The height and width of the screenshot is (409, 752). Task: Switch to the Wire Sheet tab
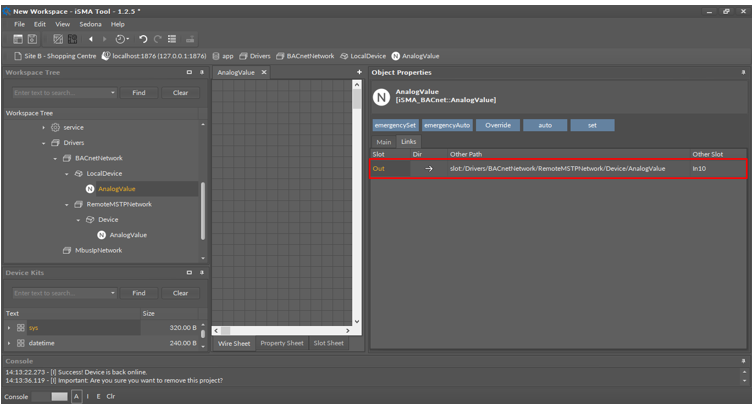tap(234, 343)
